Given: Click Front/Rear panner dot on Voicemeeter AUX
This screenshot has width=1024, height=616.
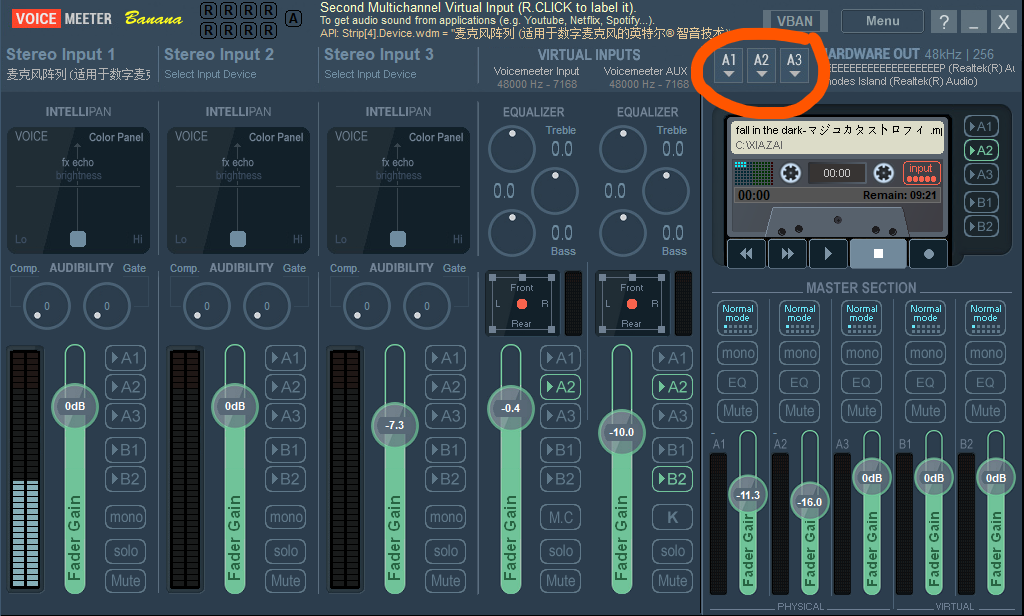Looking at the screenshot, I should [x=632, y=304].
